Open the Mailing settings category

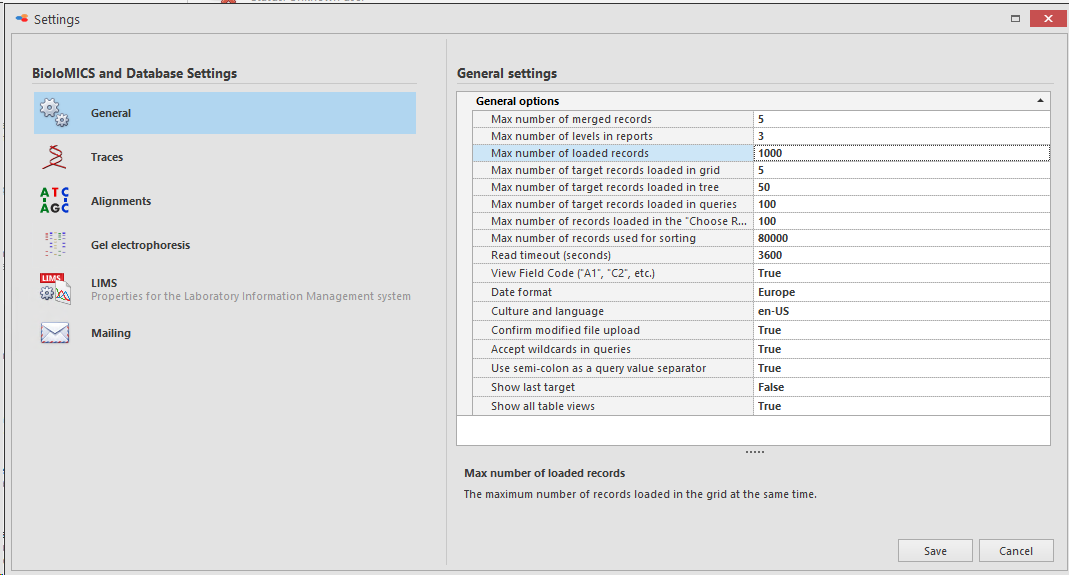click(225, 333)
